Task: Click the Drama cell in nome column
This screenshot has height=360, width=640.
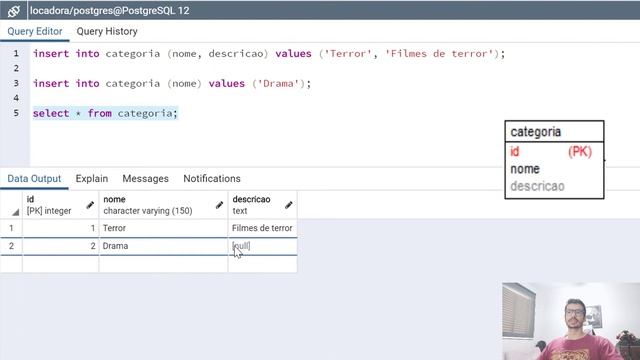Action: click(x=163, y=246)
